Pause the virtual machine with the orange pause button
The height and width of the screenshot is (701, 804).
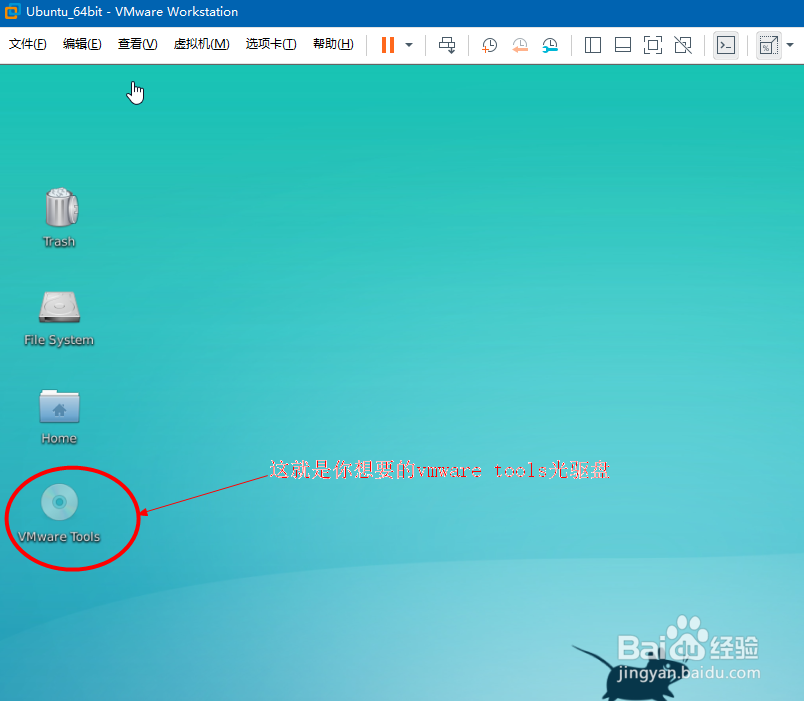point(388,45)
